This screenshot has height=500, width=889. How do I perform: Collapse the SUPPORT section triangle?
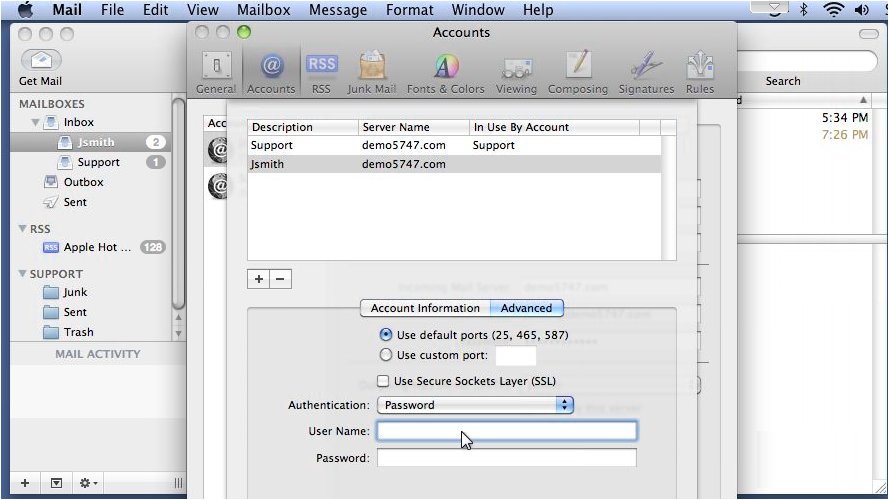click(x=23, y=273)
